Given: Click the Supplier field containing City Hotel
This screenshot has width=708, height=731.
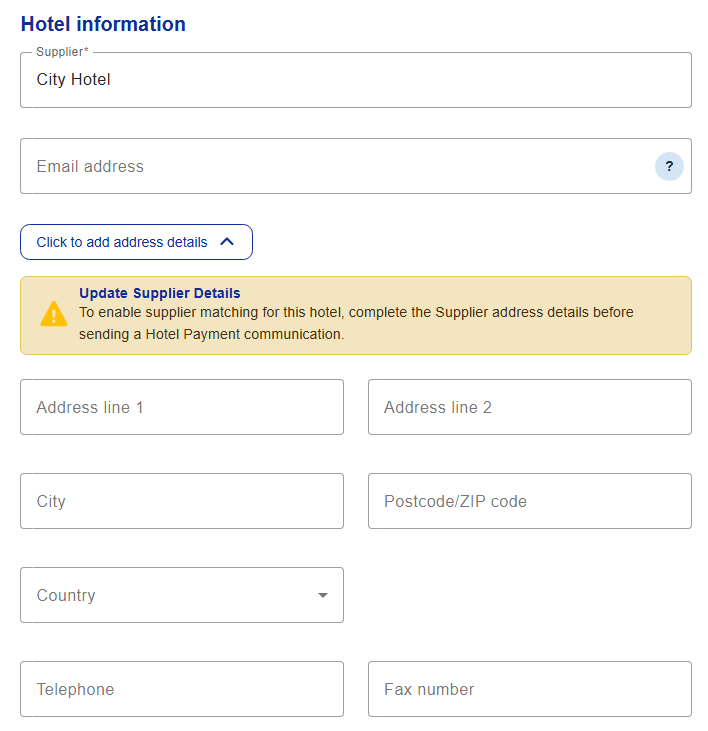Looking at the screenshot, I should (356, 80).
